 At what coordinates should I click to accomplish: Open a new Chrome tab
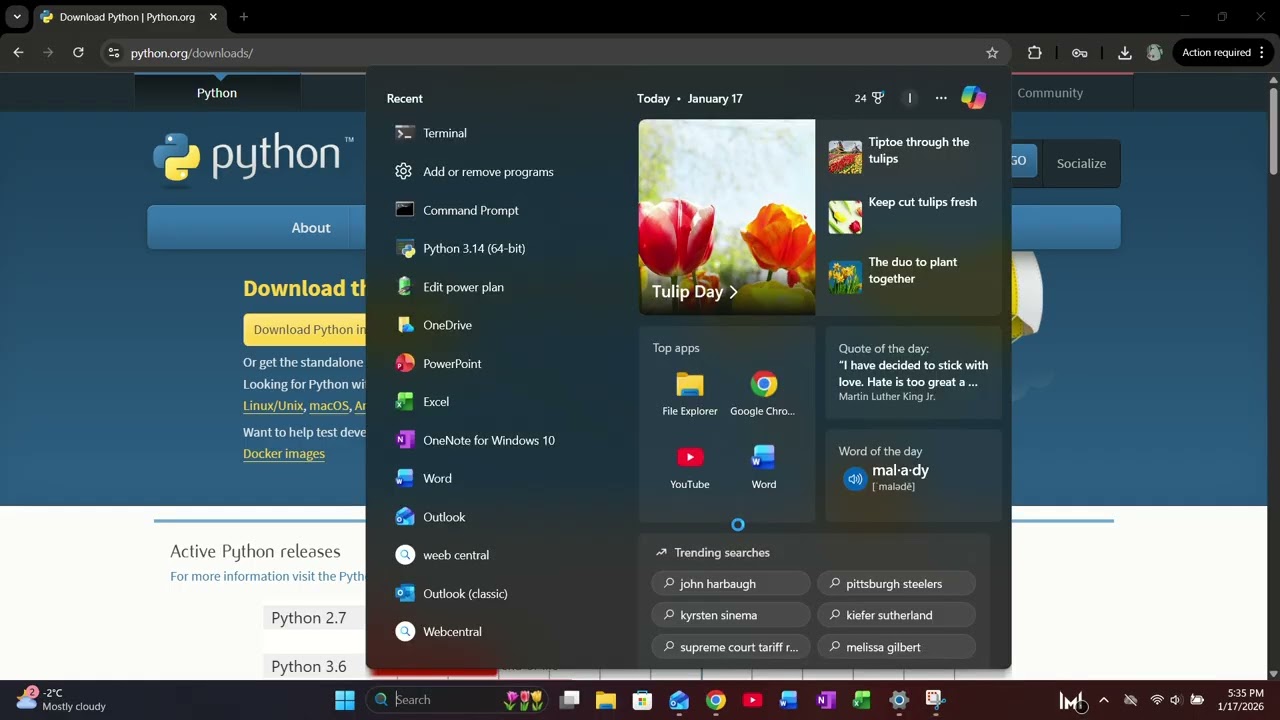pos(243,17)
